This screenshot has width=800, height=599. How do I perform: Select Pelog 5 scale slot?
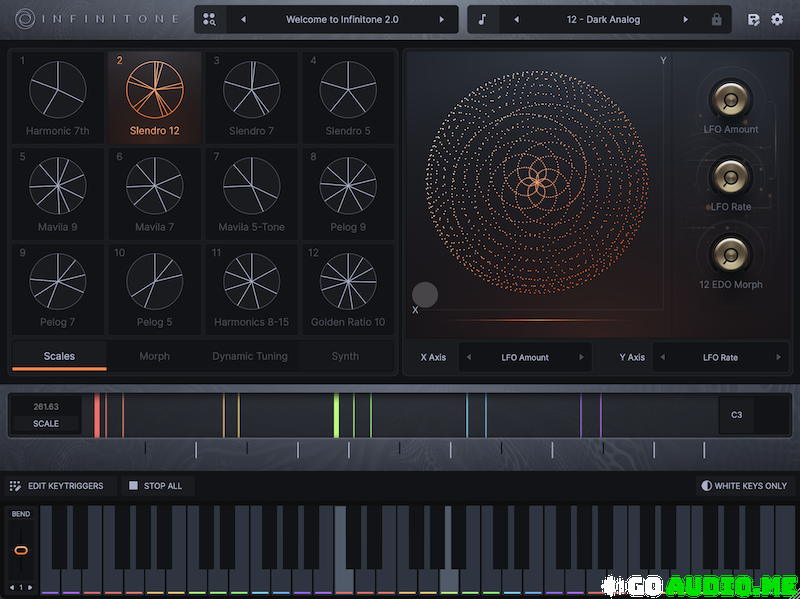point(155,289)
